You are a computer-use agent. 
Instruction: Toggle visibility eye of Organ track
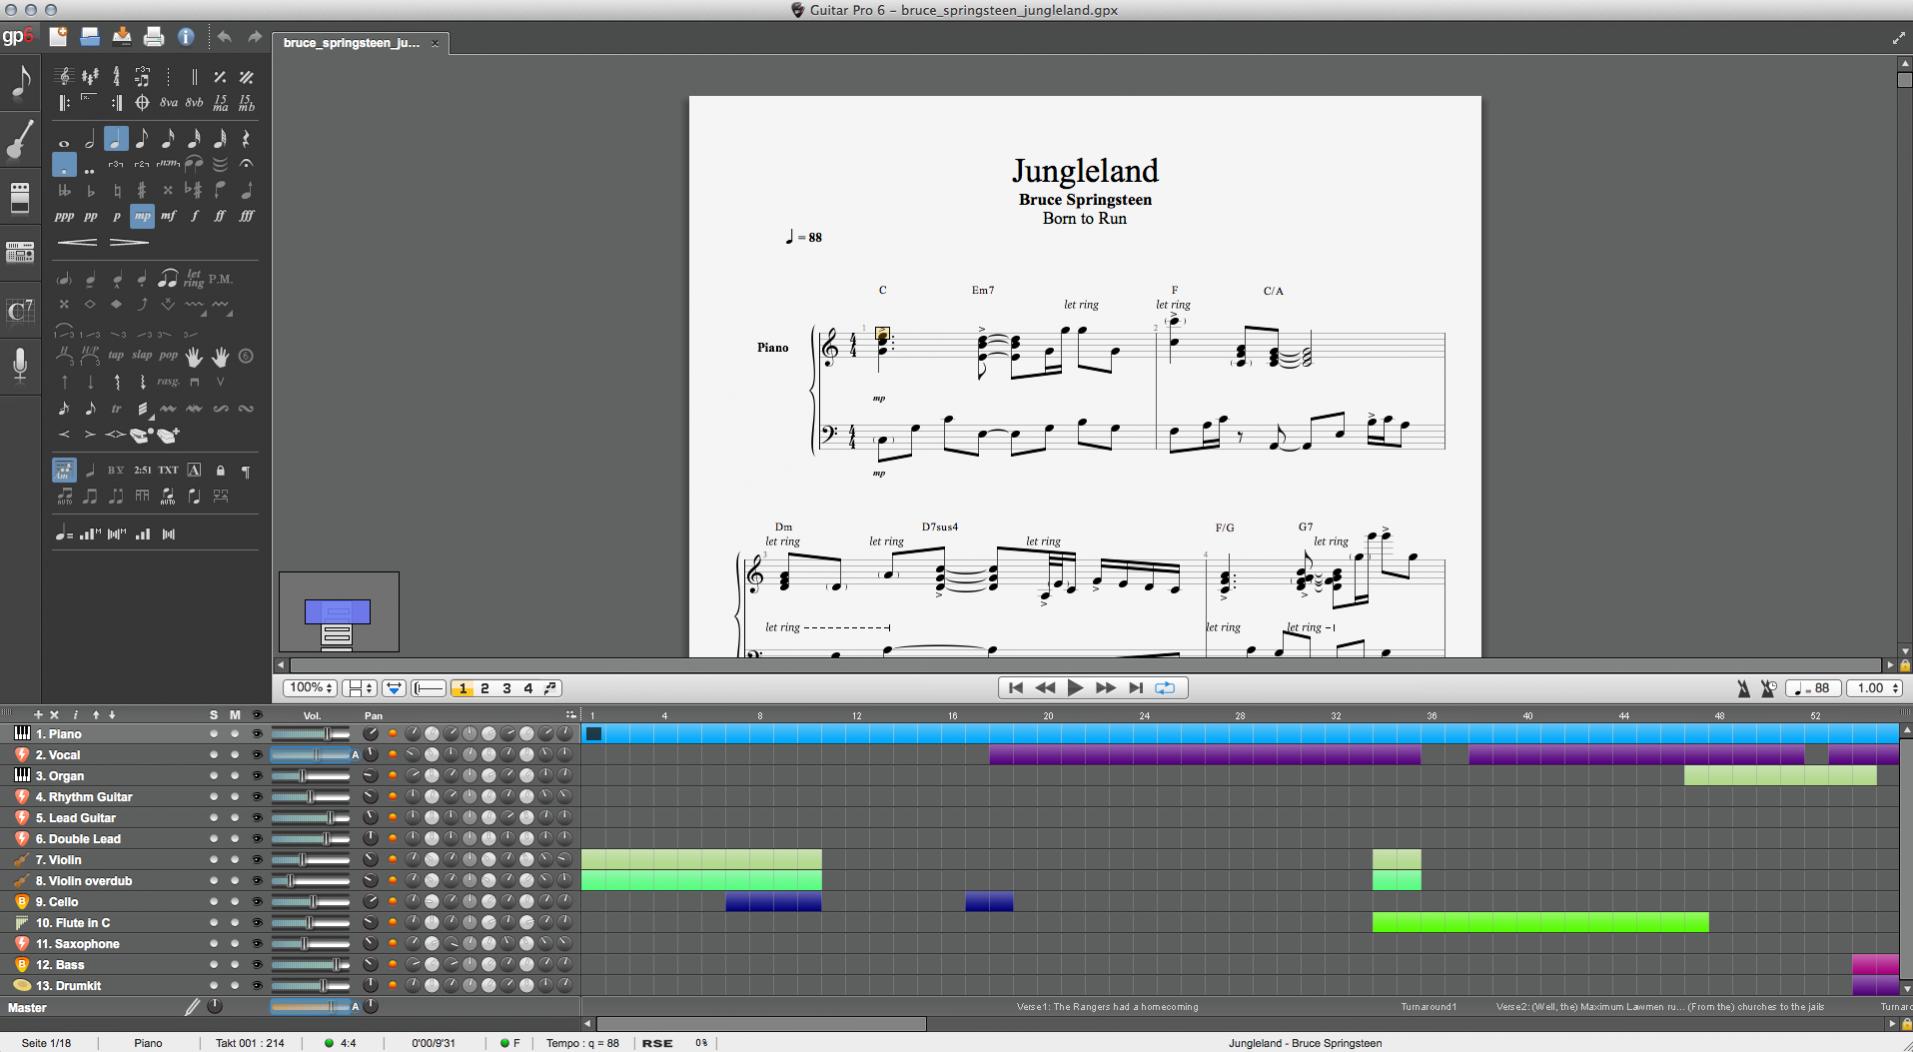coord(257,776)
